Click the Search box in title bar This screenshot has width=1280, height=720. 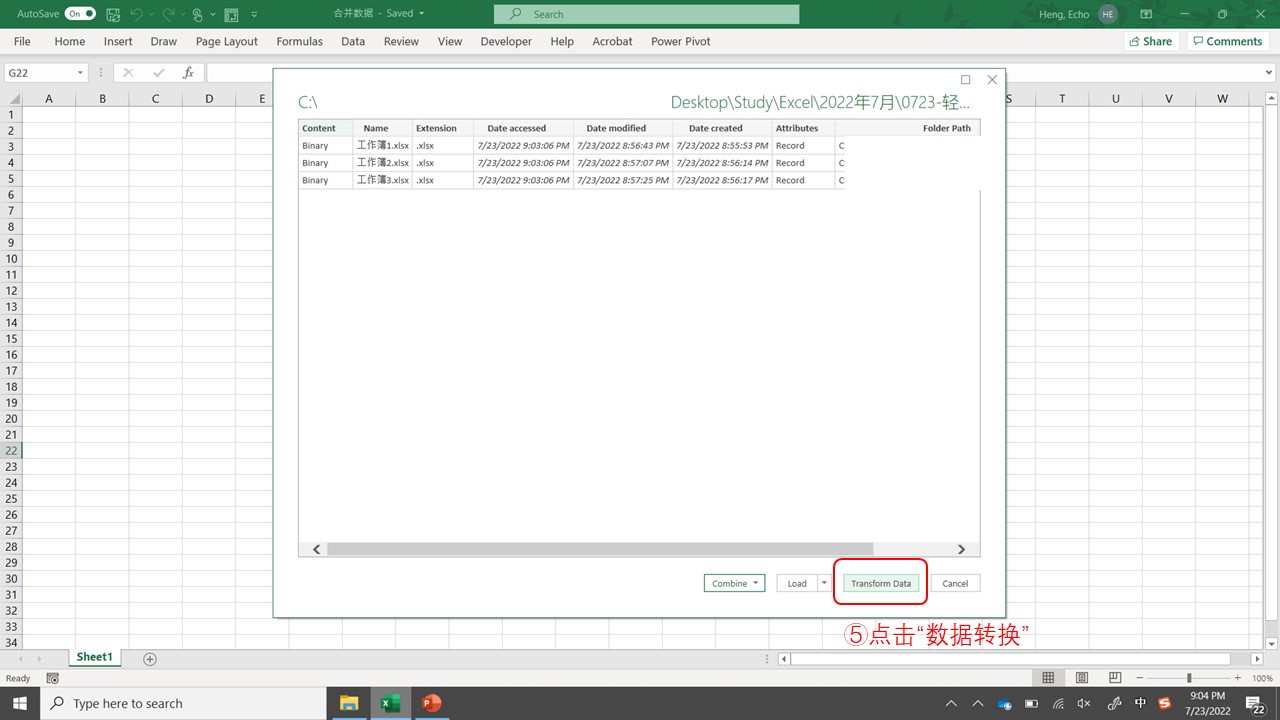(x=646, y=14)
